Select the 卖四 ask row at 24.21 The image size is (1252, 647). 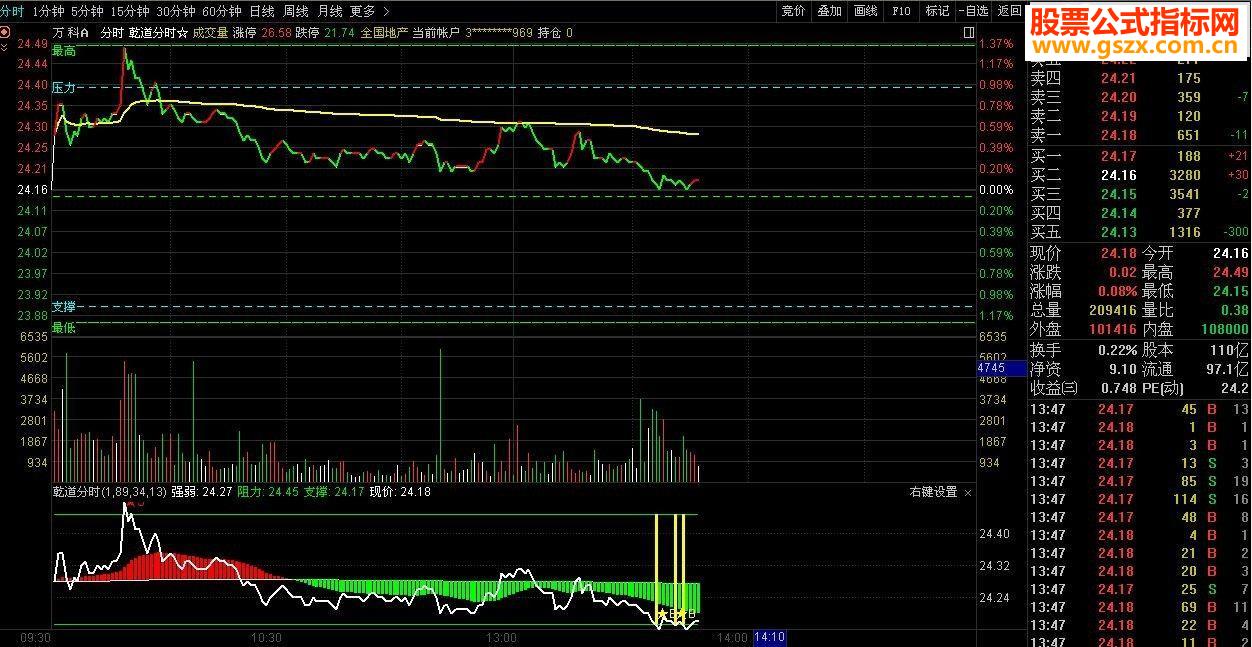click(1139, 78)
